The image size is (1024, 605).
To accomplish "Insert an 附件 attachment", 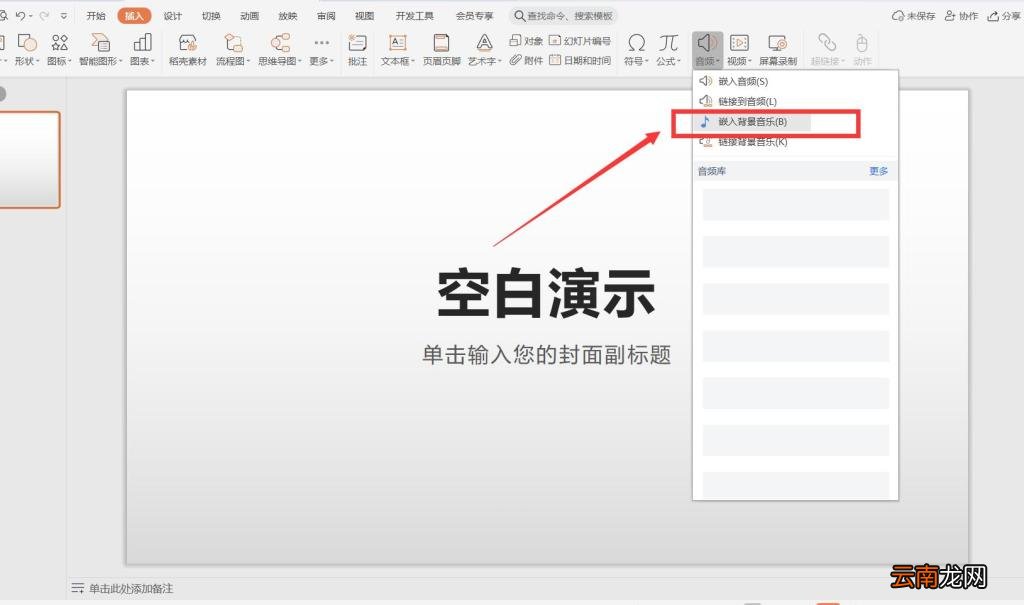I will pos(526,60).
